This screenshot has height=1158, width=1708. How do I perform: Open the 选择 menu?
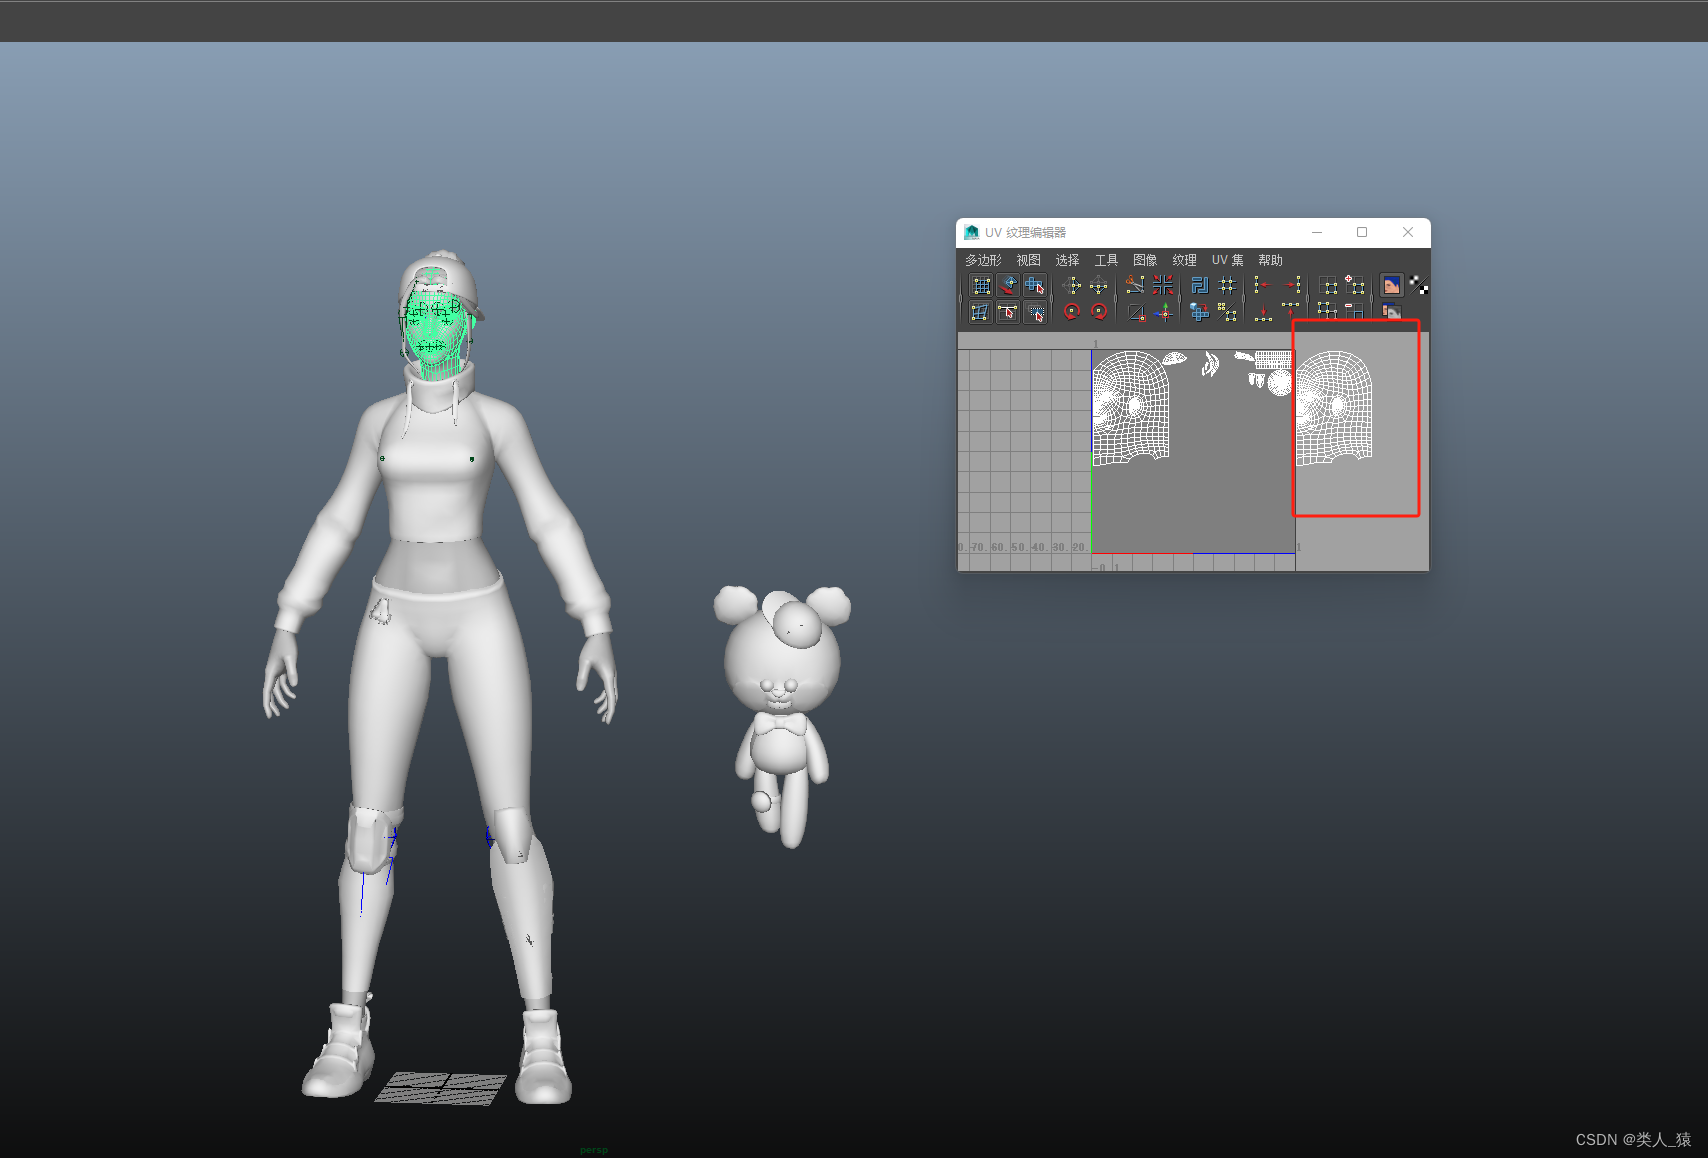(x=1068, y=260)
